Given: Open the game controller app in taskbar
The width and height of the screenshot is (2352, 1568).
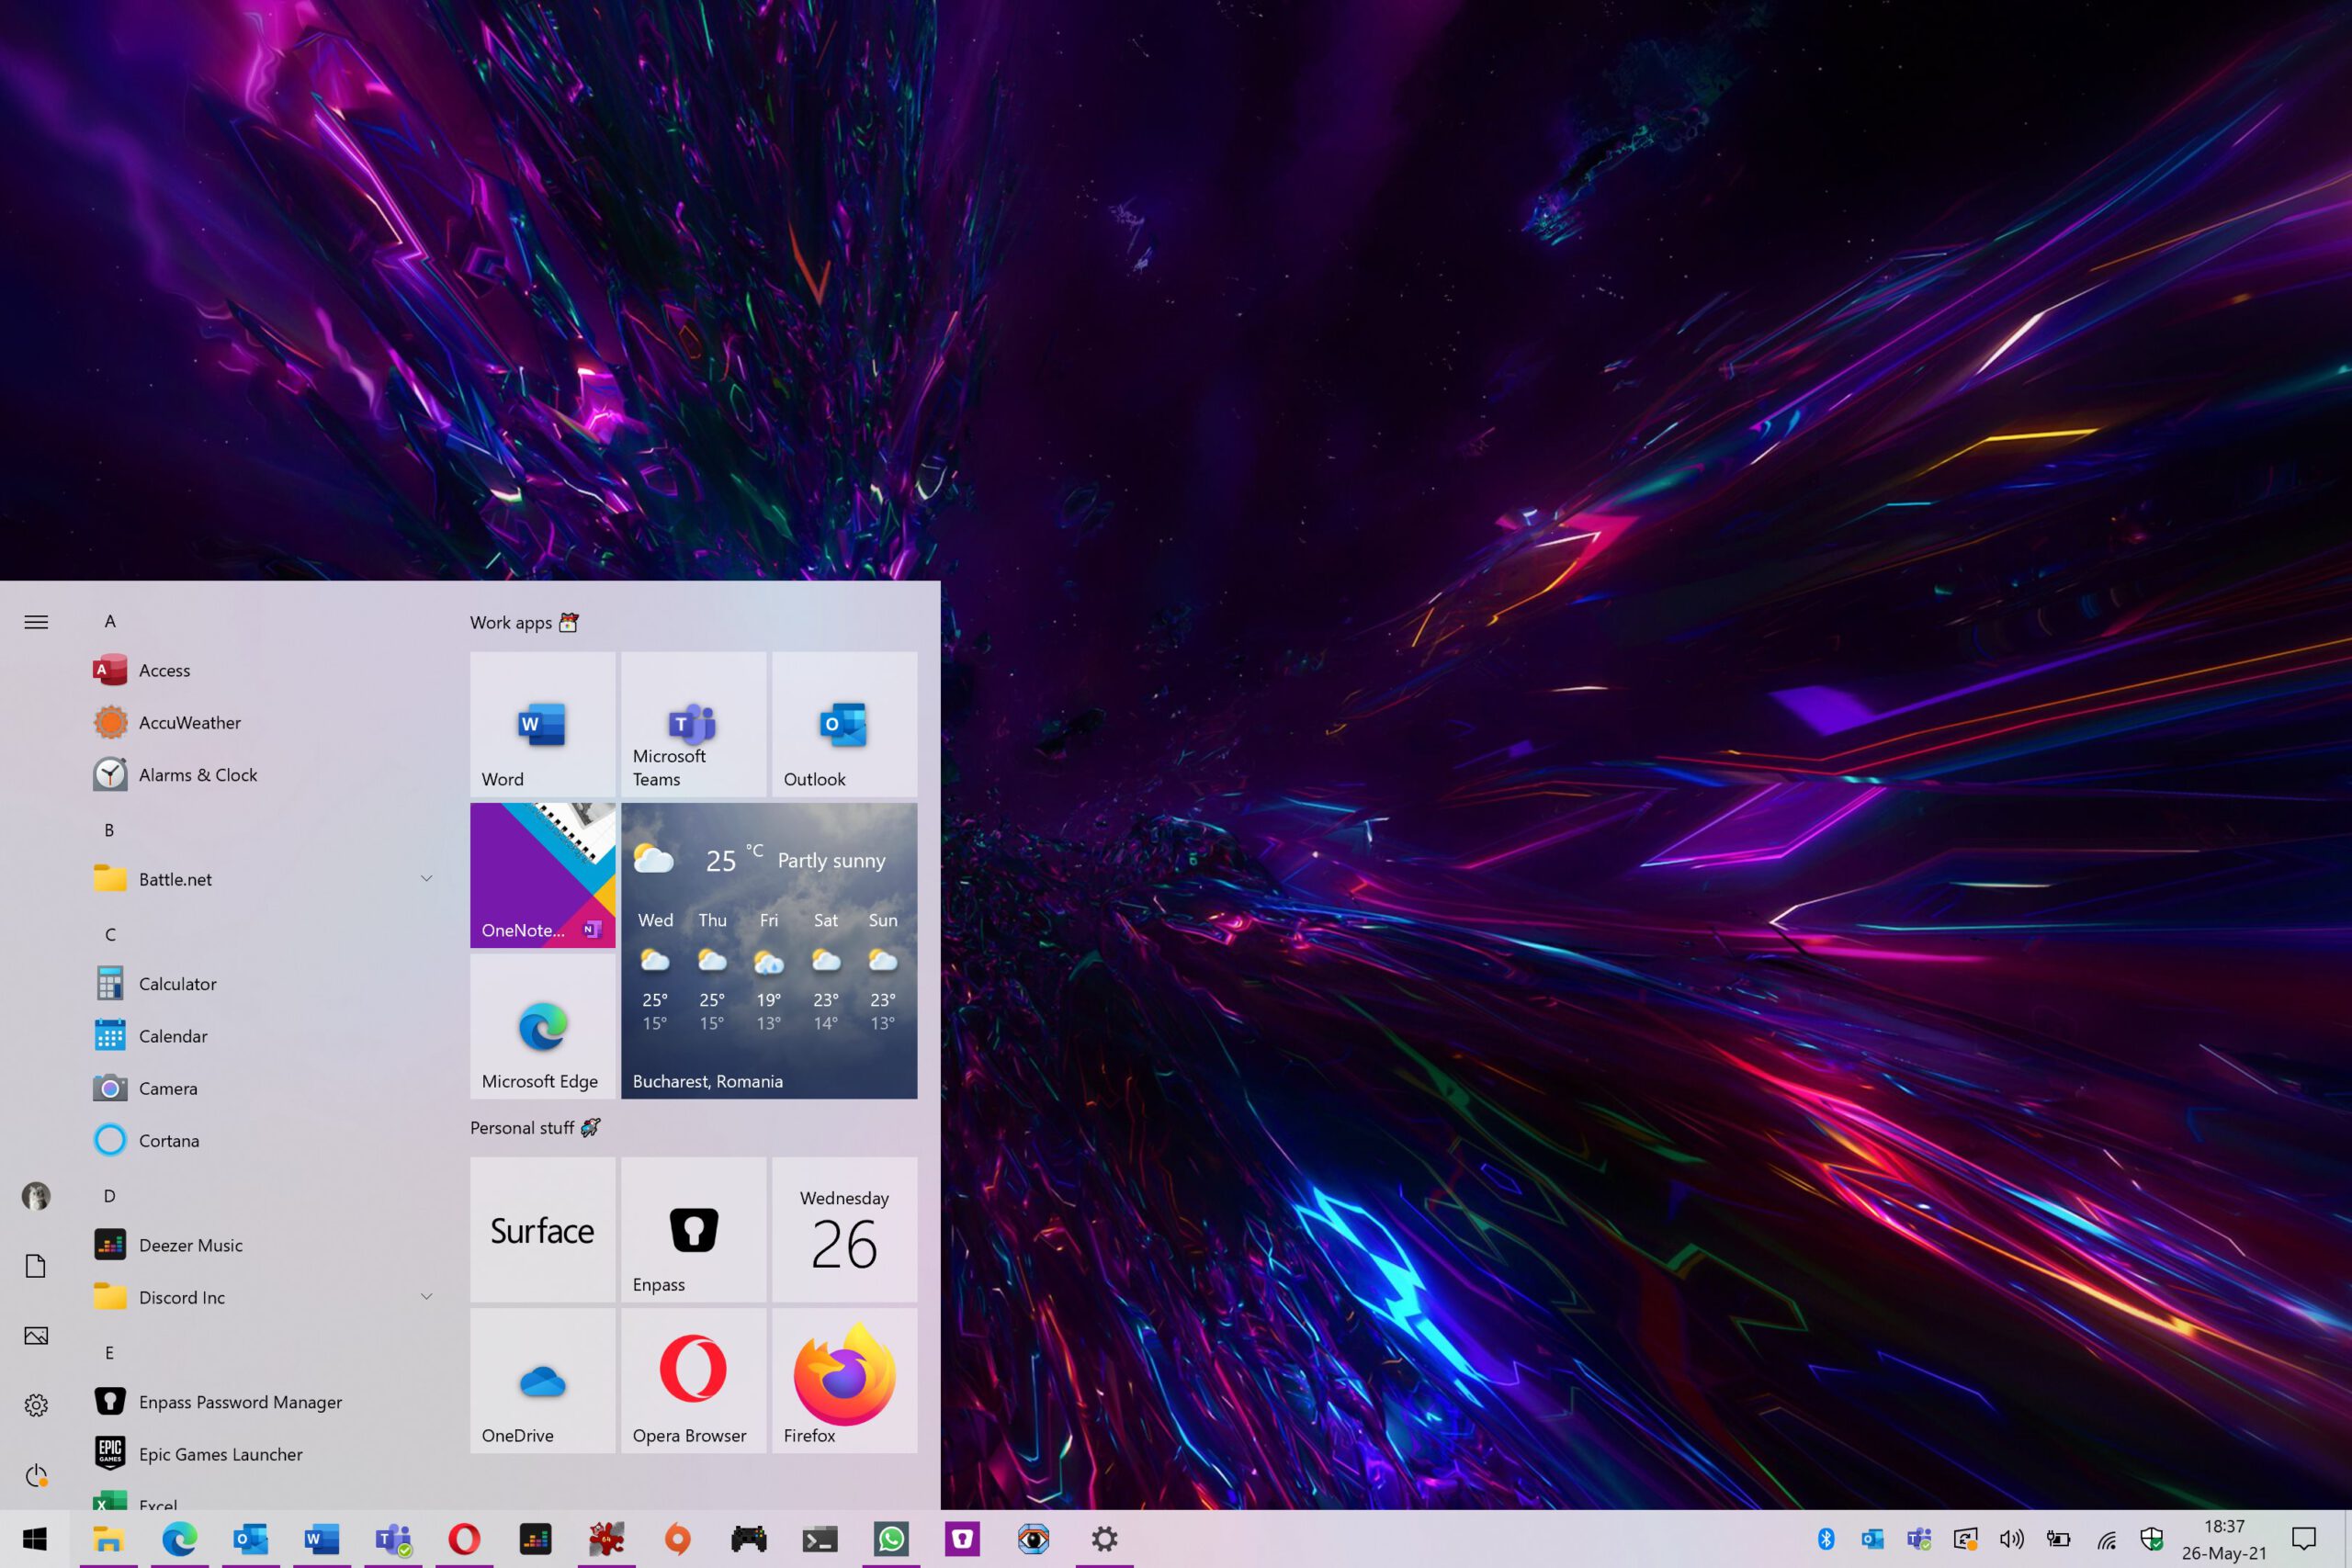Looking at the screenshot, I should pyautogui.click(x=749, y=1539).
